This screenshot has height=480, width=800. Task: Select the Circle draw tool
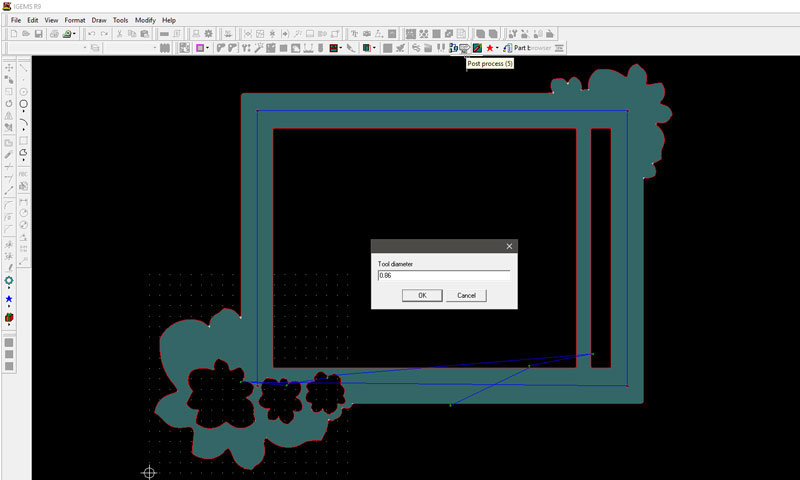click(23, 104)
